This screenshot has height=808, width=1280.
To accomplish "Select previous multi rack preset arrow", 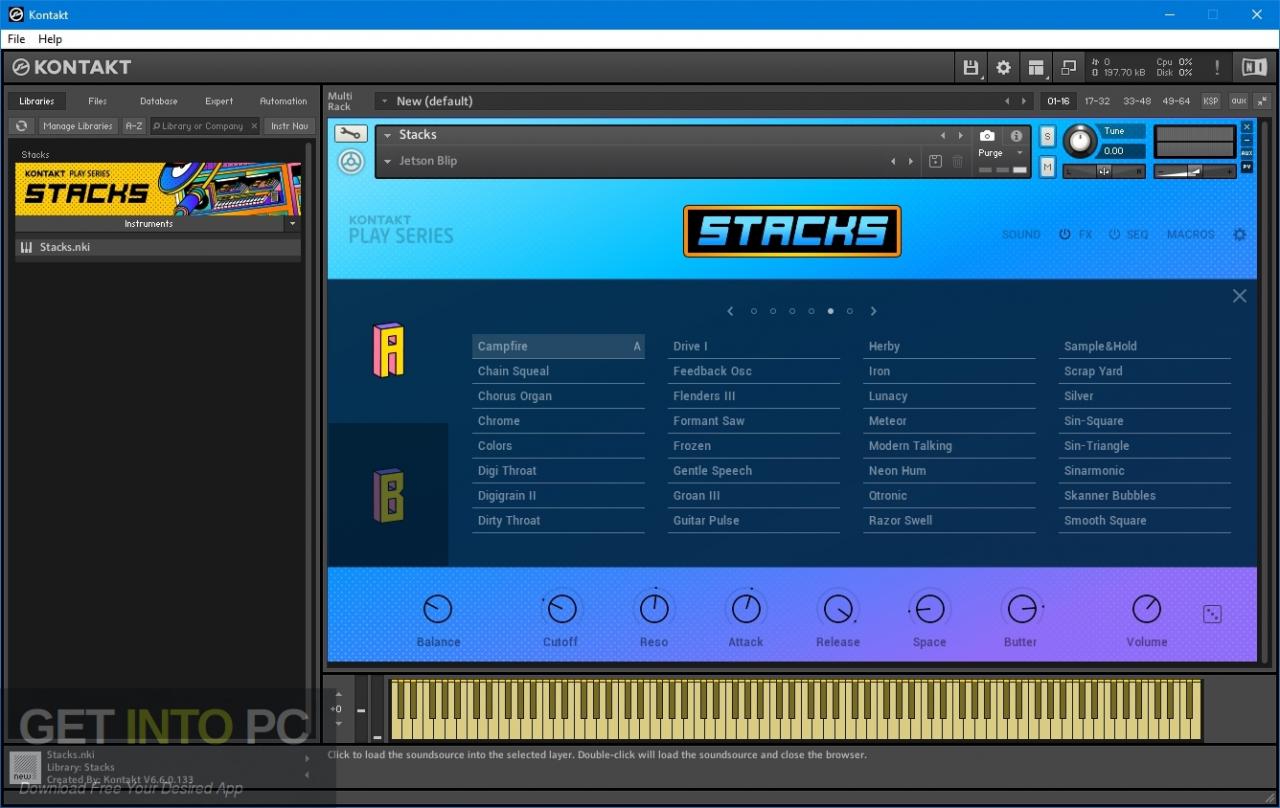I will (x=1007, y=101).
